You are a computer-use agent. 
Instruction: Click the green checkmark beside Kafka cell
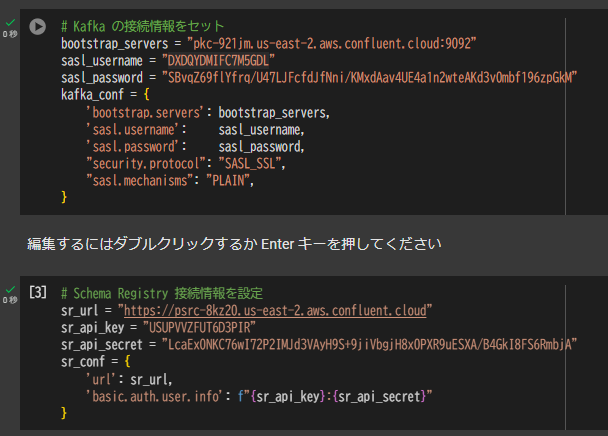(10, 23)
